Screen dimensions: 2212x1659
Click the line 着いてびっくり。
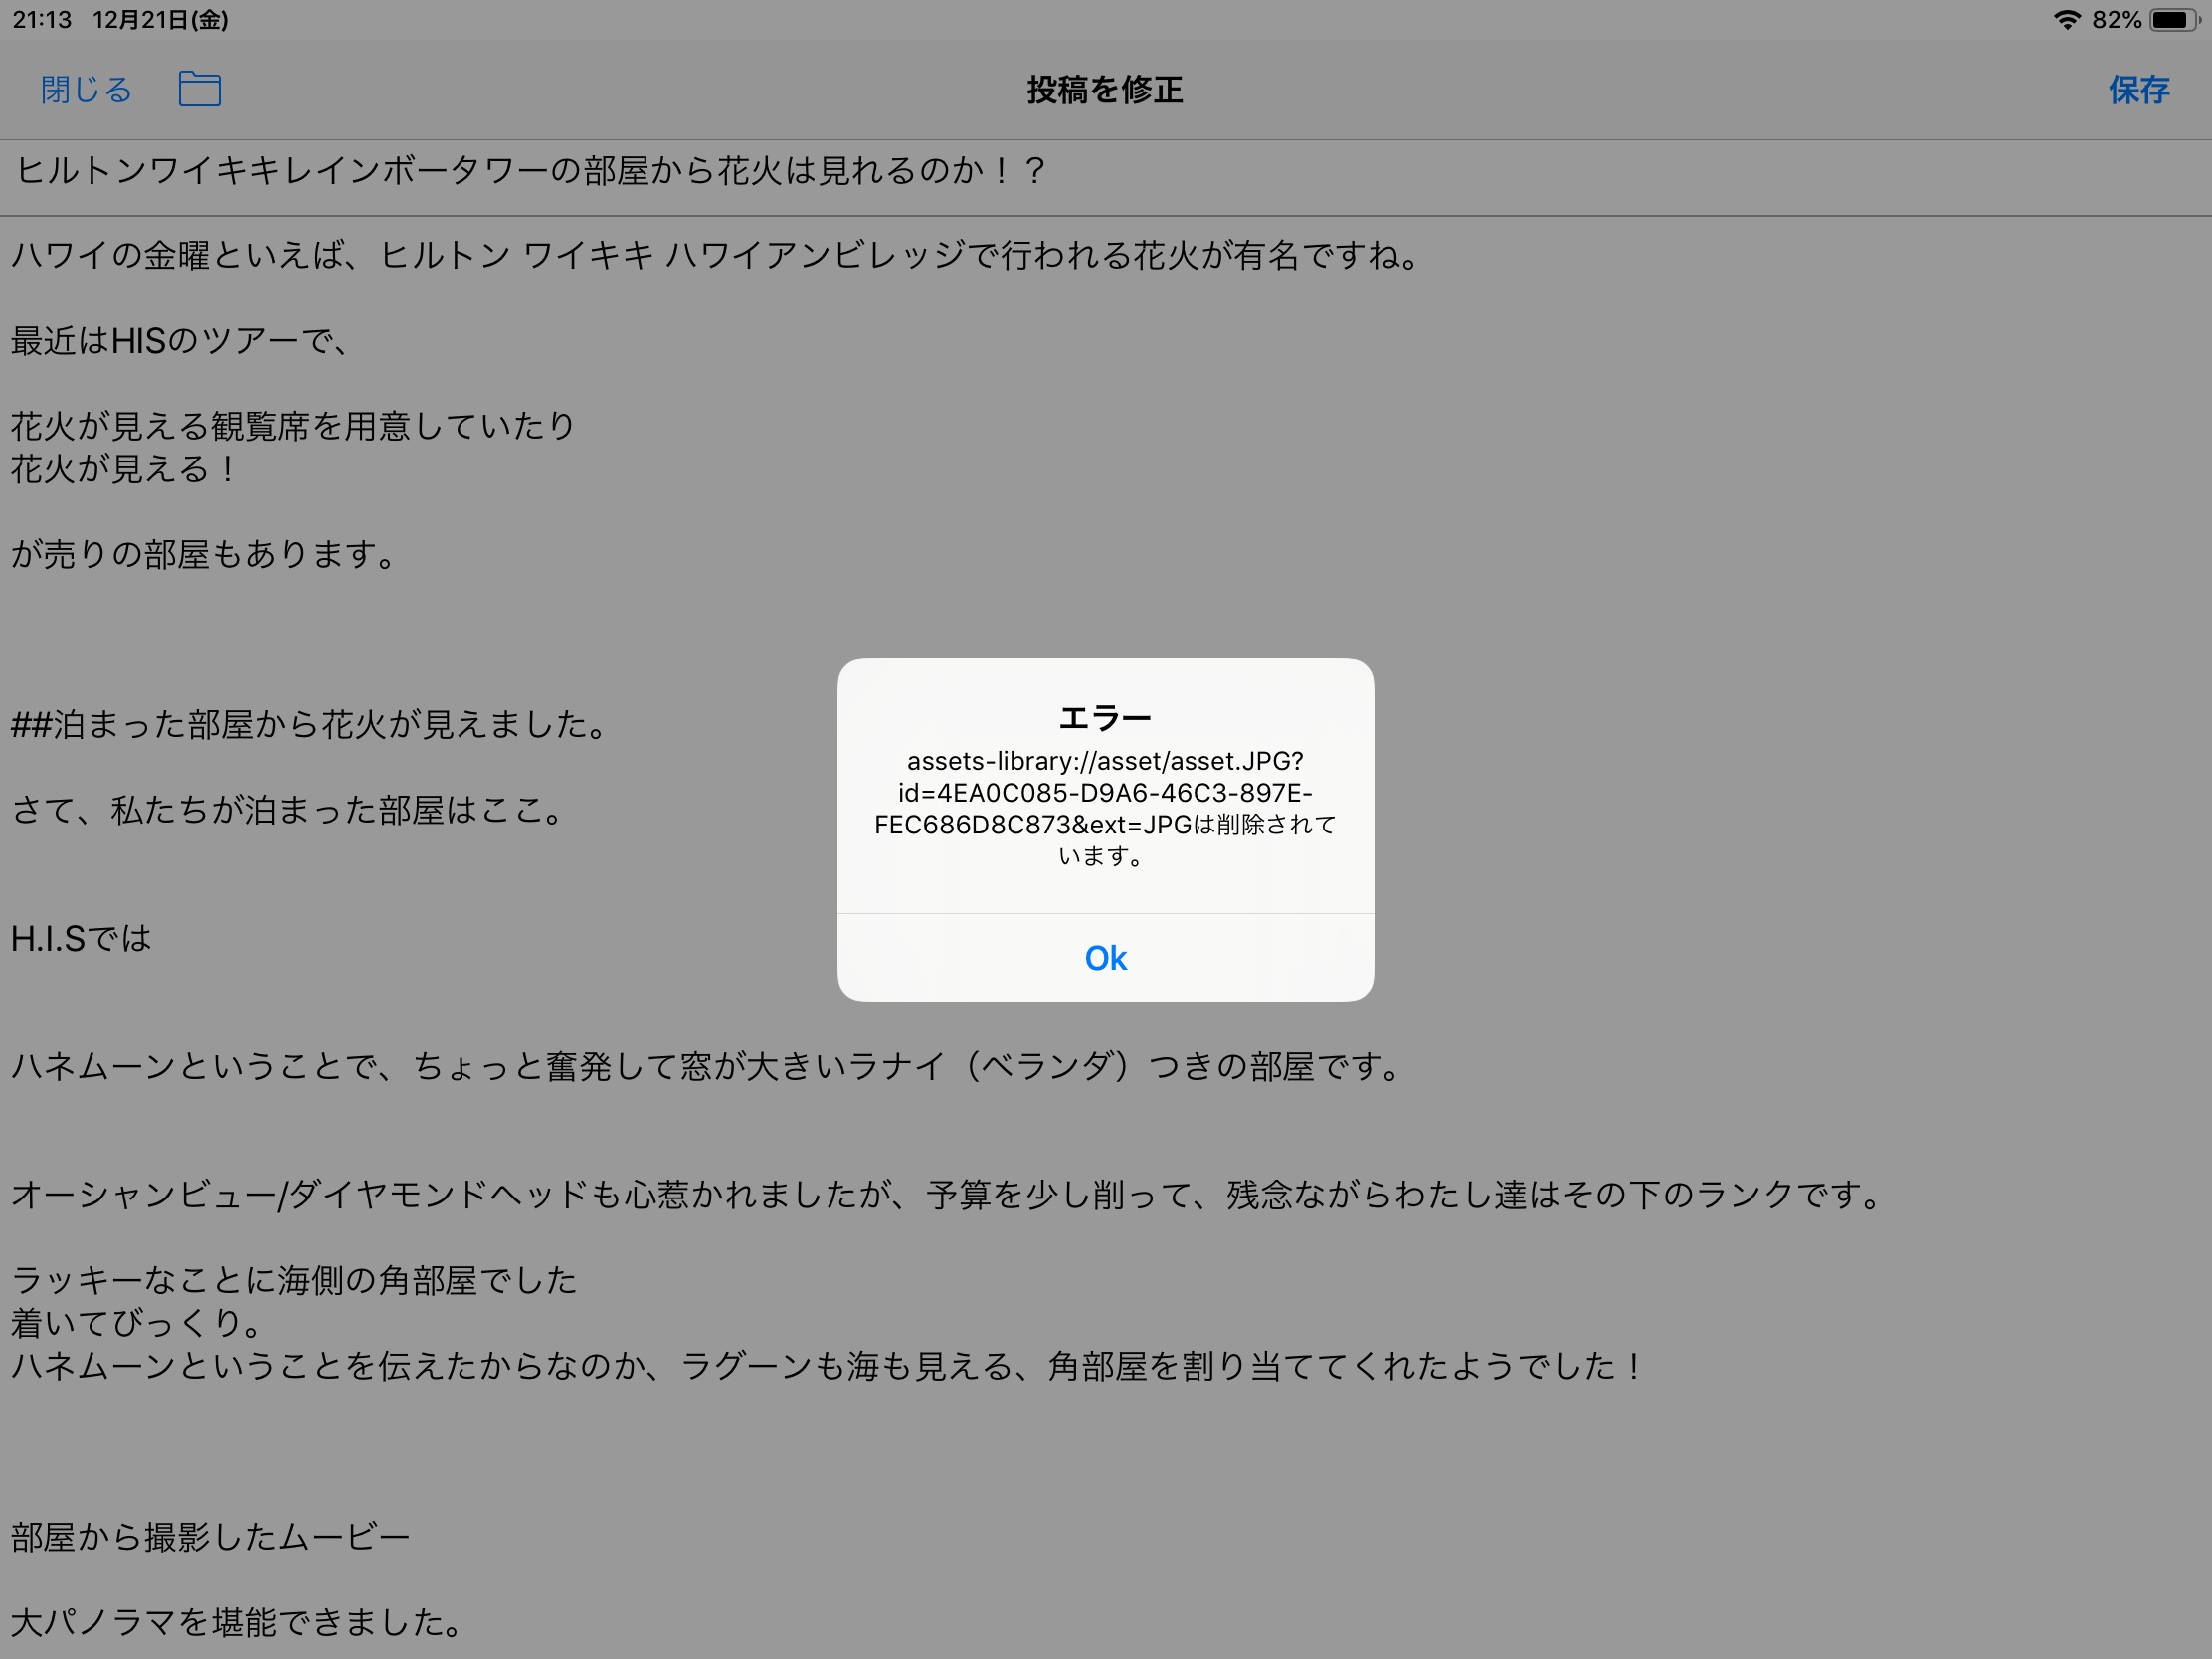point(137,1322)
